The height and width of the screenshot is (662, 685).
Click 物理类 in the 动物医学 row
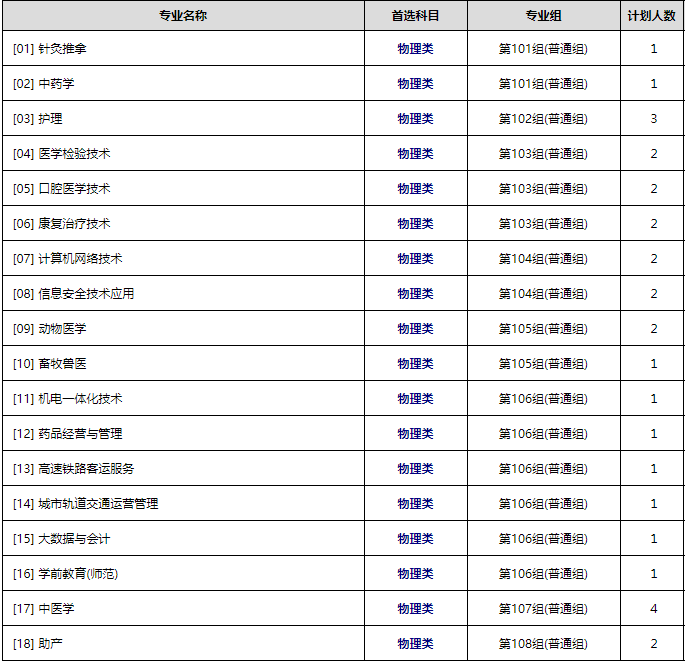click(415, 328)
